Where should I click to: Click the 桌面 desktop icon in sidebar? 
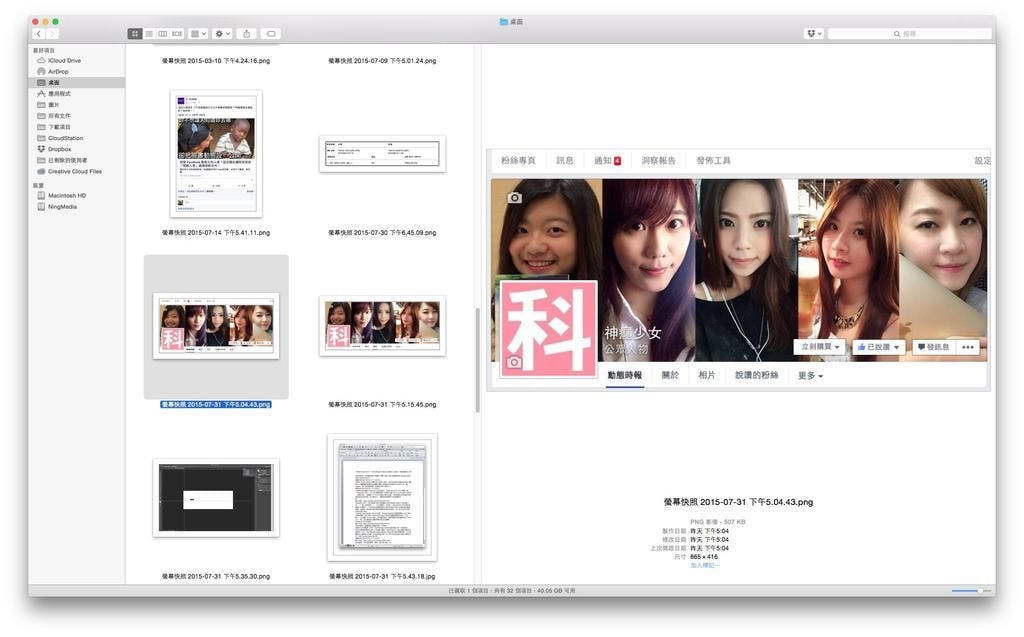pos(41,83)
